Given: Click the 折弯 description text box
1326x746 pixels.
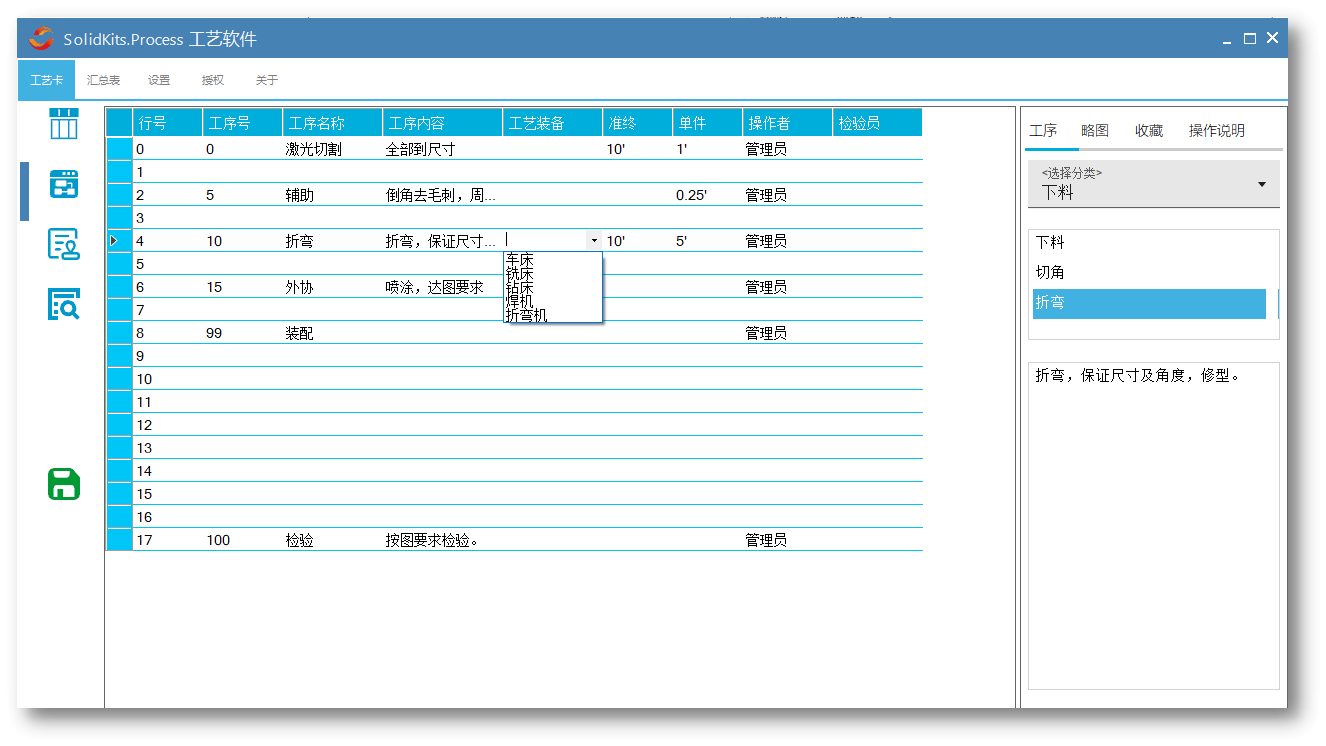Looking at the screenshot, I should tap(1153, 525).
